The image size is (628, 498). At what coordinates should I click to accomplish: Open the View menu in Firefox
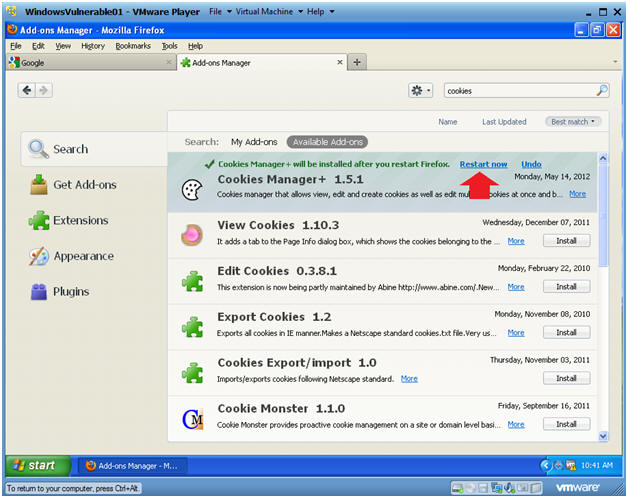[63, 46]
